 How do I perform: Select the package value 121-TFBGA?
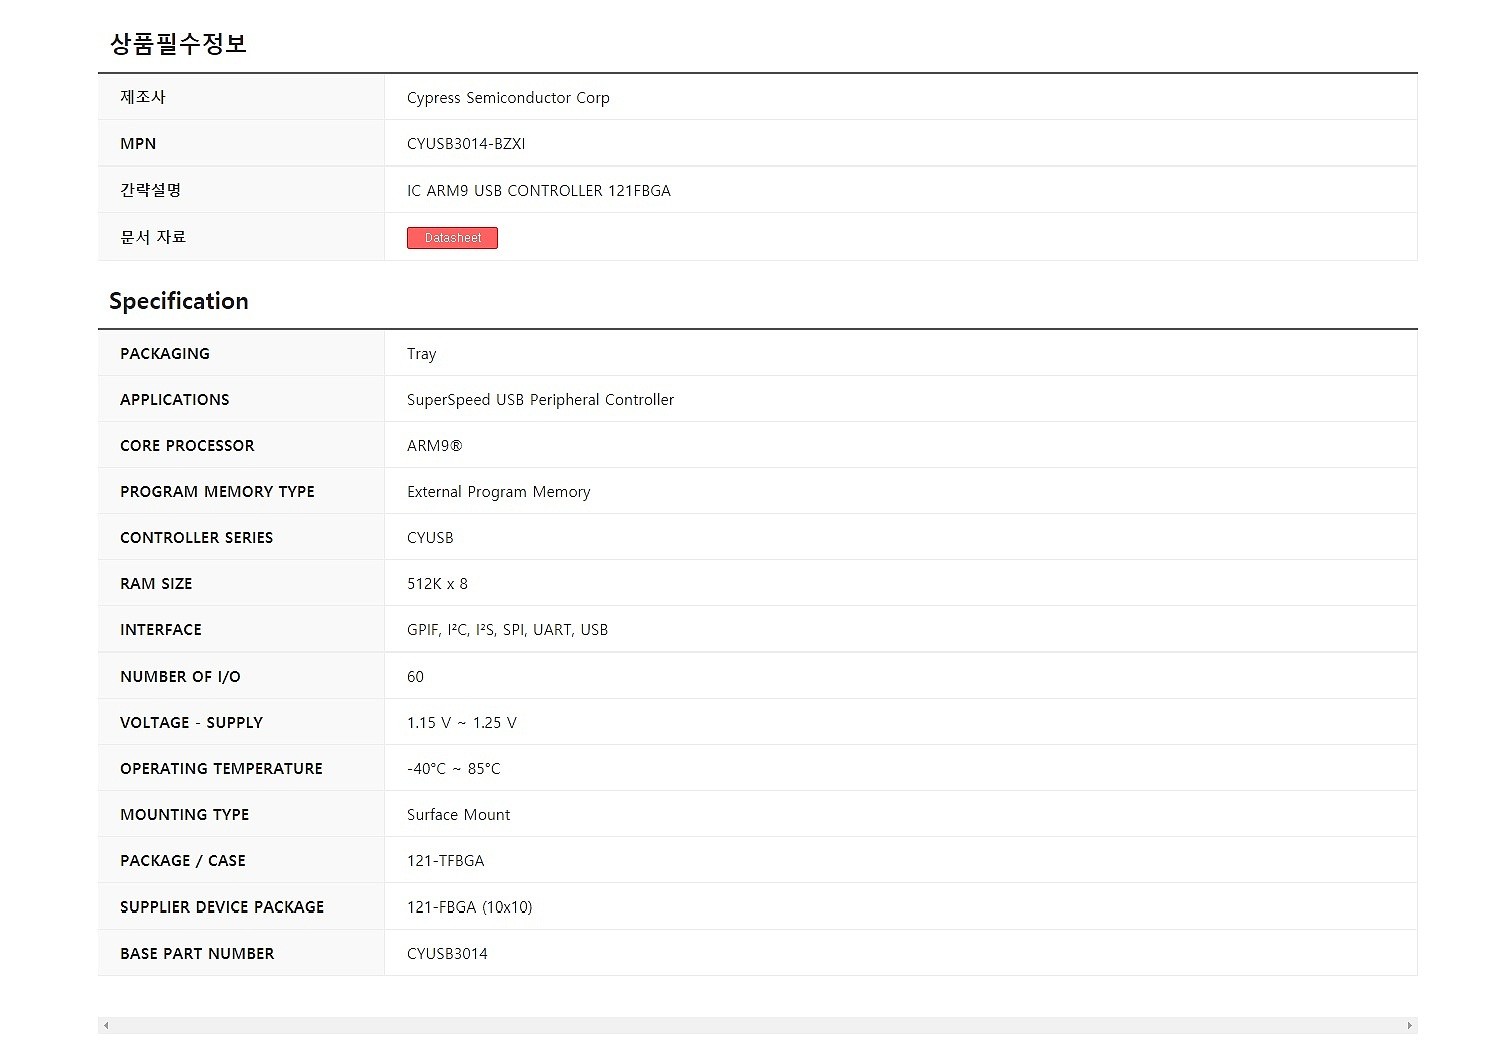(x=446, y=861)
